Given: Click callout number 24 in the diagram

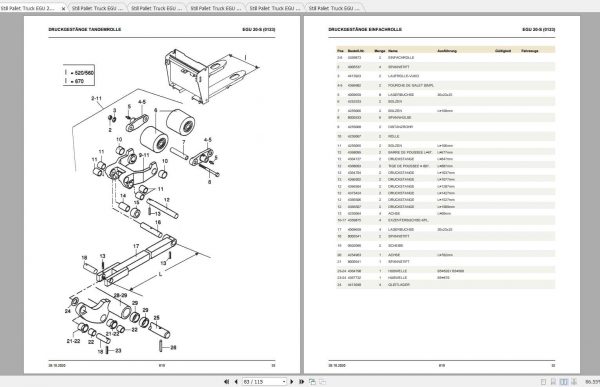Looking at the screenshot, I should point(68,311).
